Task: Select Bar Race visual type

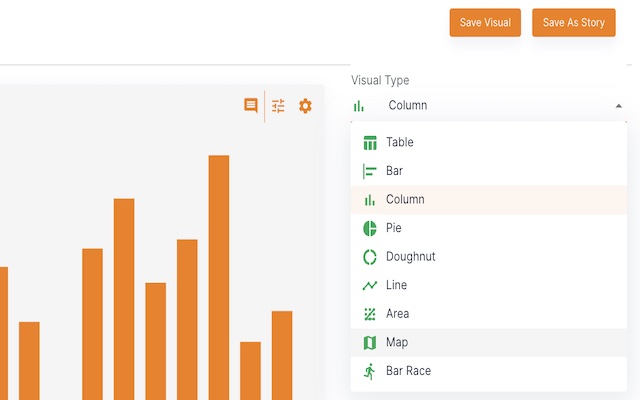Action: [x=489, y=371]
